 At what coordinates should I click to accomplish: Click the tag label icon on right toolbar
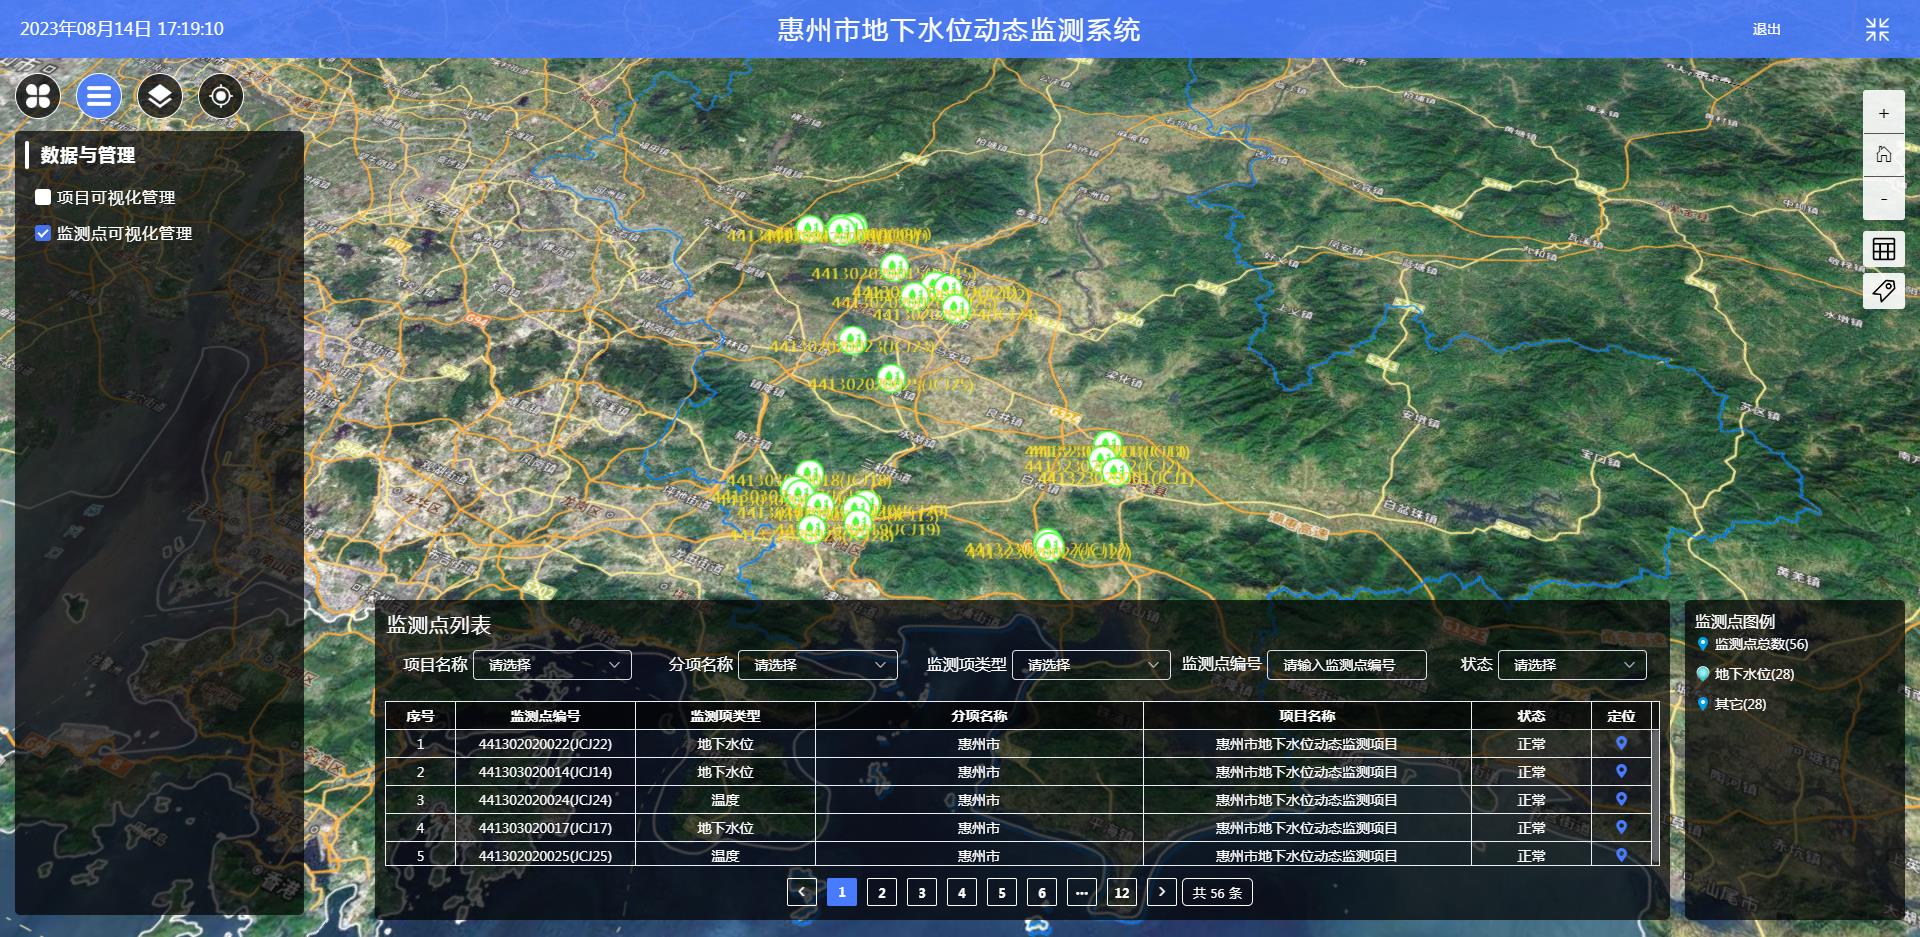point(1883,291)
